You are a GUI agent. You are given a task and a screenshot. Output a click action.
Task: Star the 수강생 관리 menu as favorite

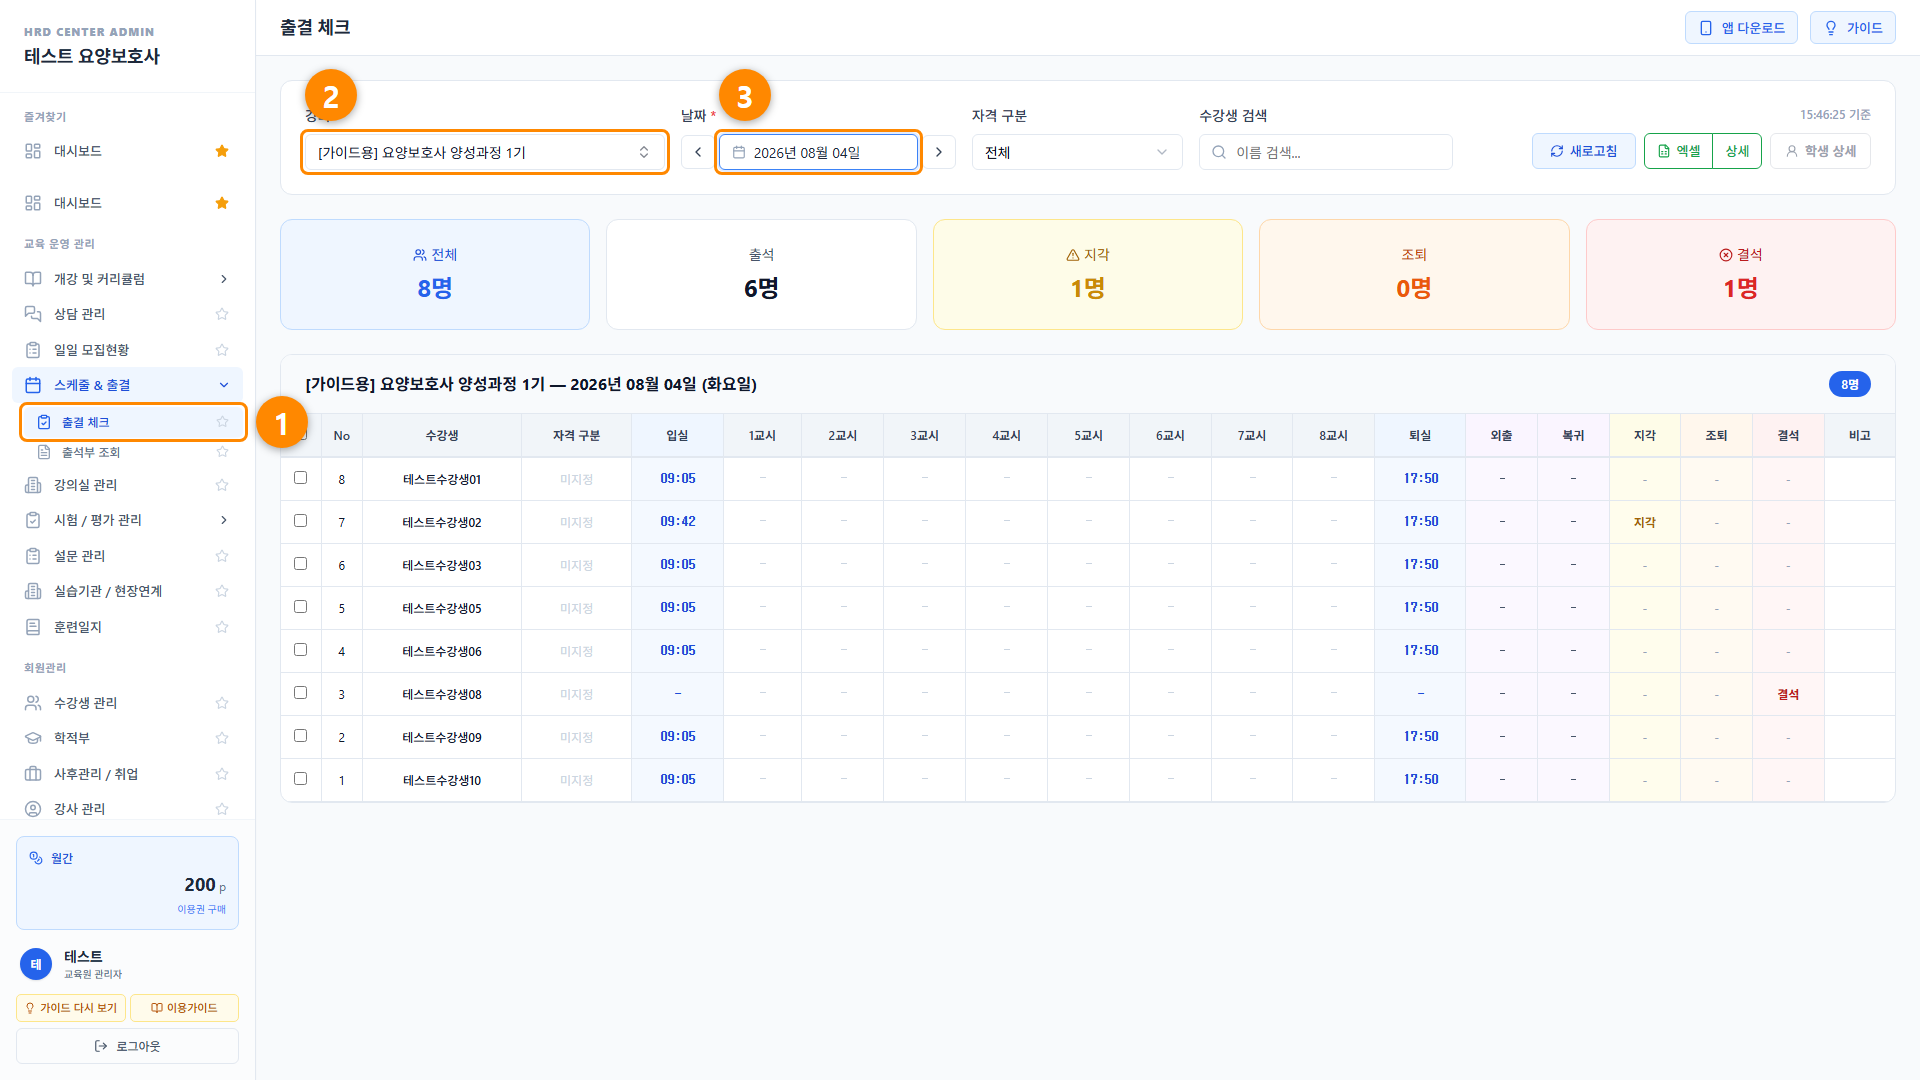tap(222, 703)
